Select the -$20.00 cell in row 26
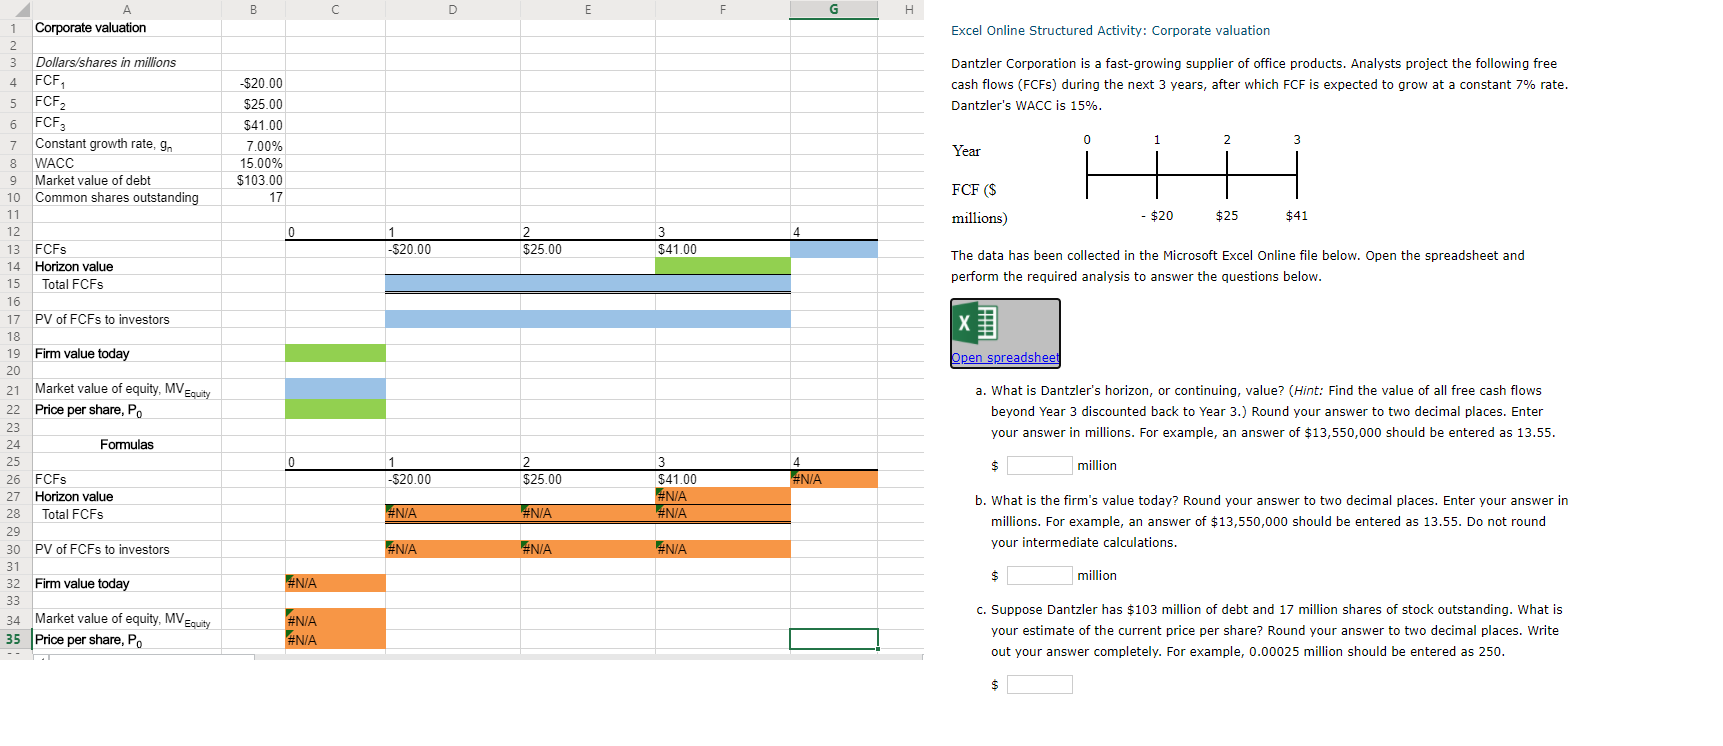The width and height of the screenshot is (1723, 746). (x=453, y=479)
